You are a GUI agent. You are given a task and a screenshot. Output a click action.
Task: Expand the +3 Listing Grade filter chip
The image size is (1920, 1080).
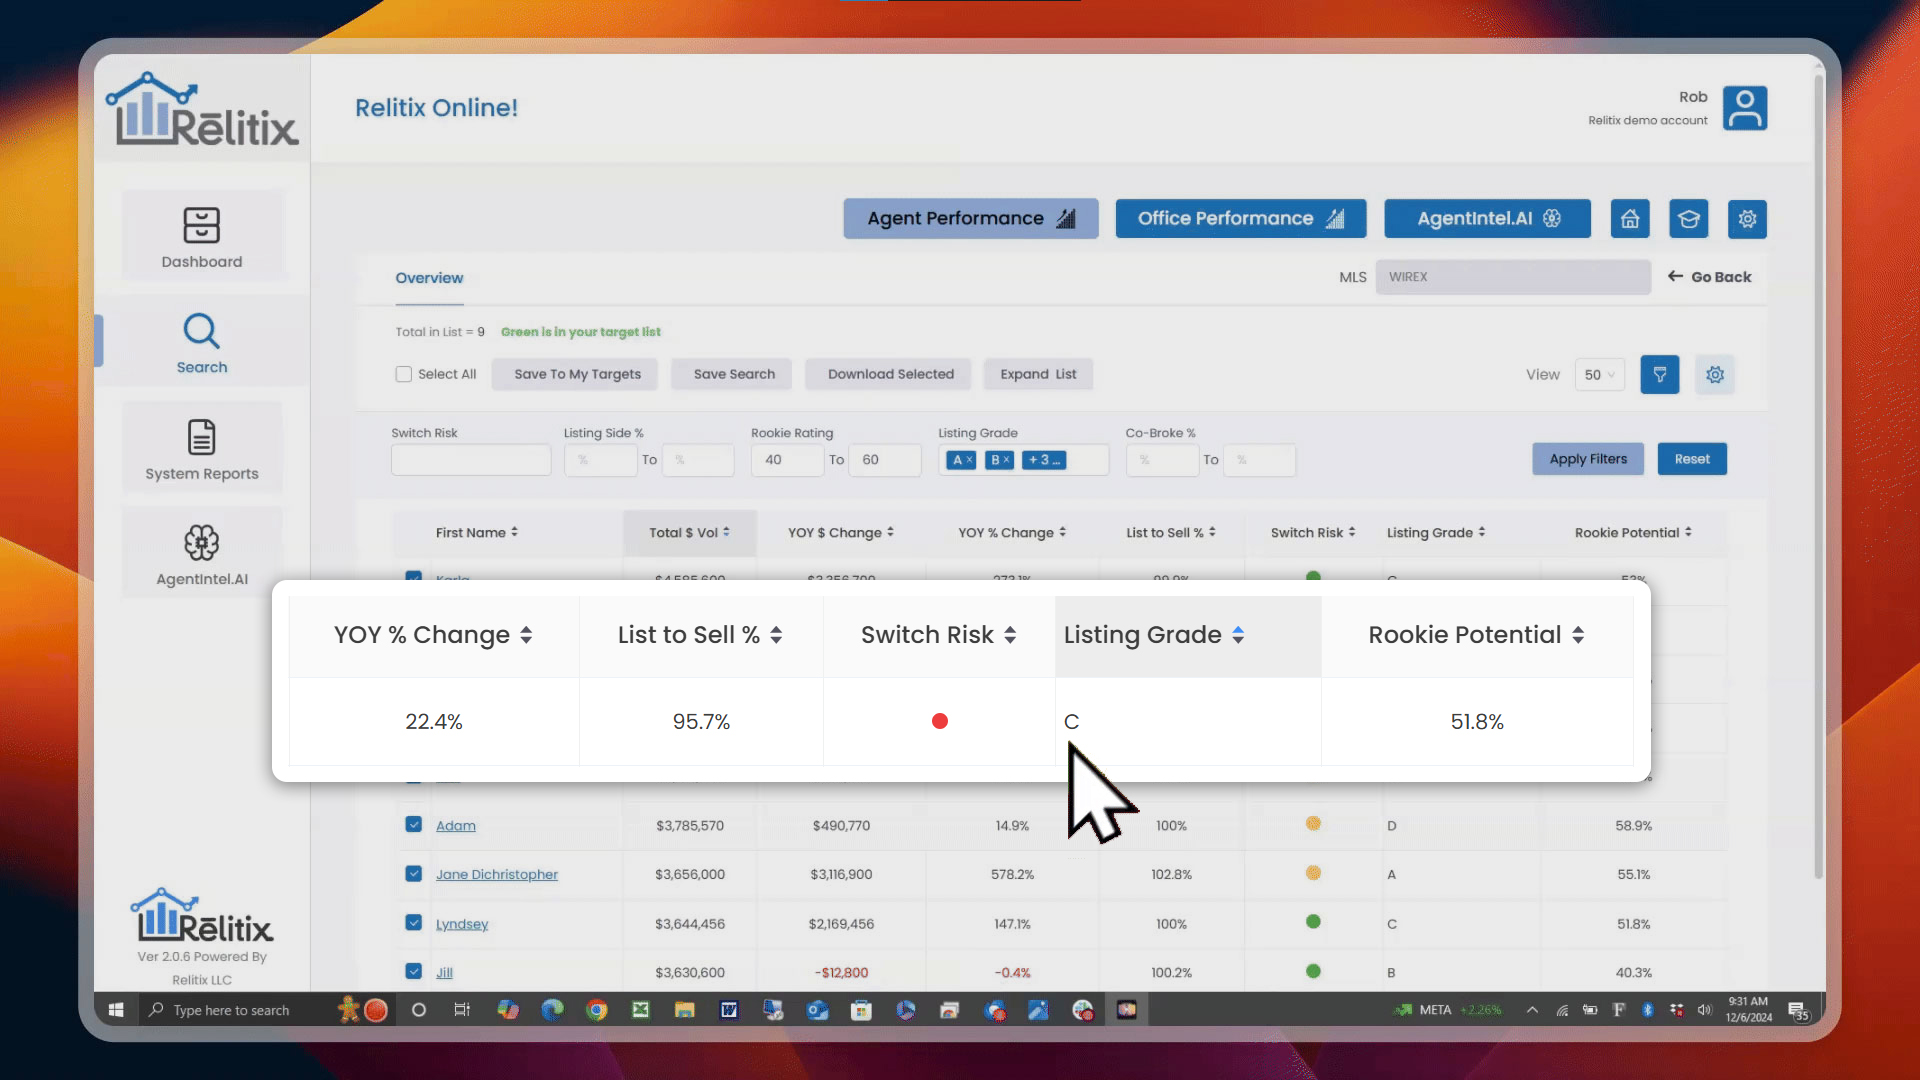pyautogui.click(x=1044, y=460)
